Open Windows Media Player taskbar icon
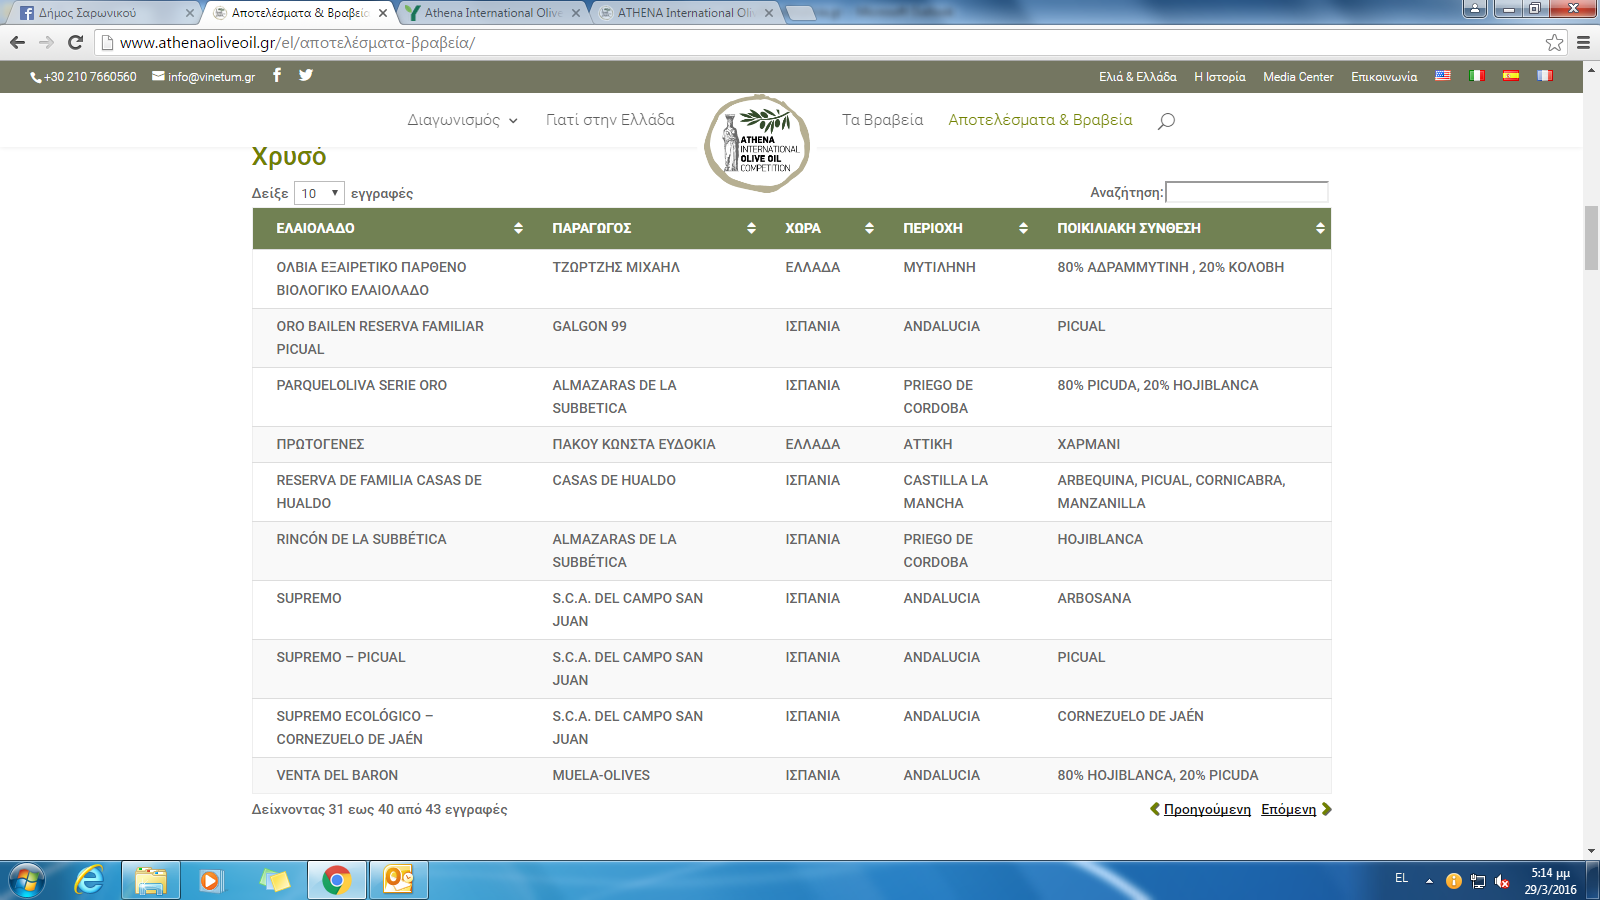Viewport: 1600px width, 900px height. 210,880
